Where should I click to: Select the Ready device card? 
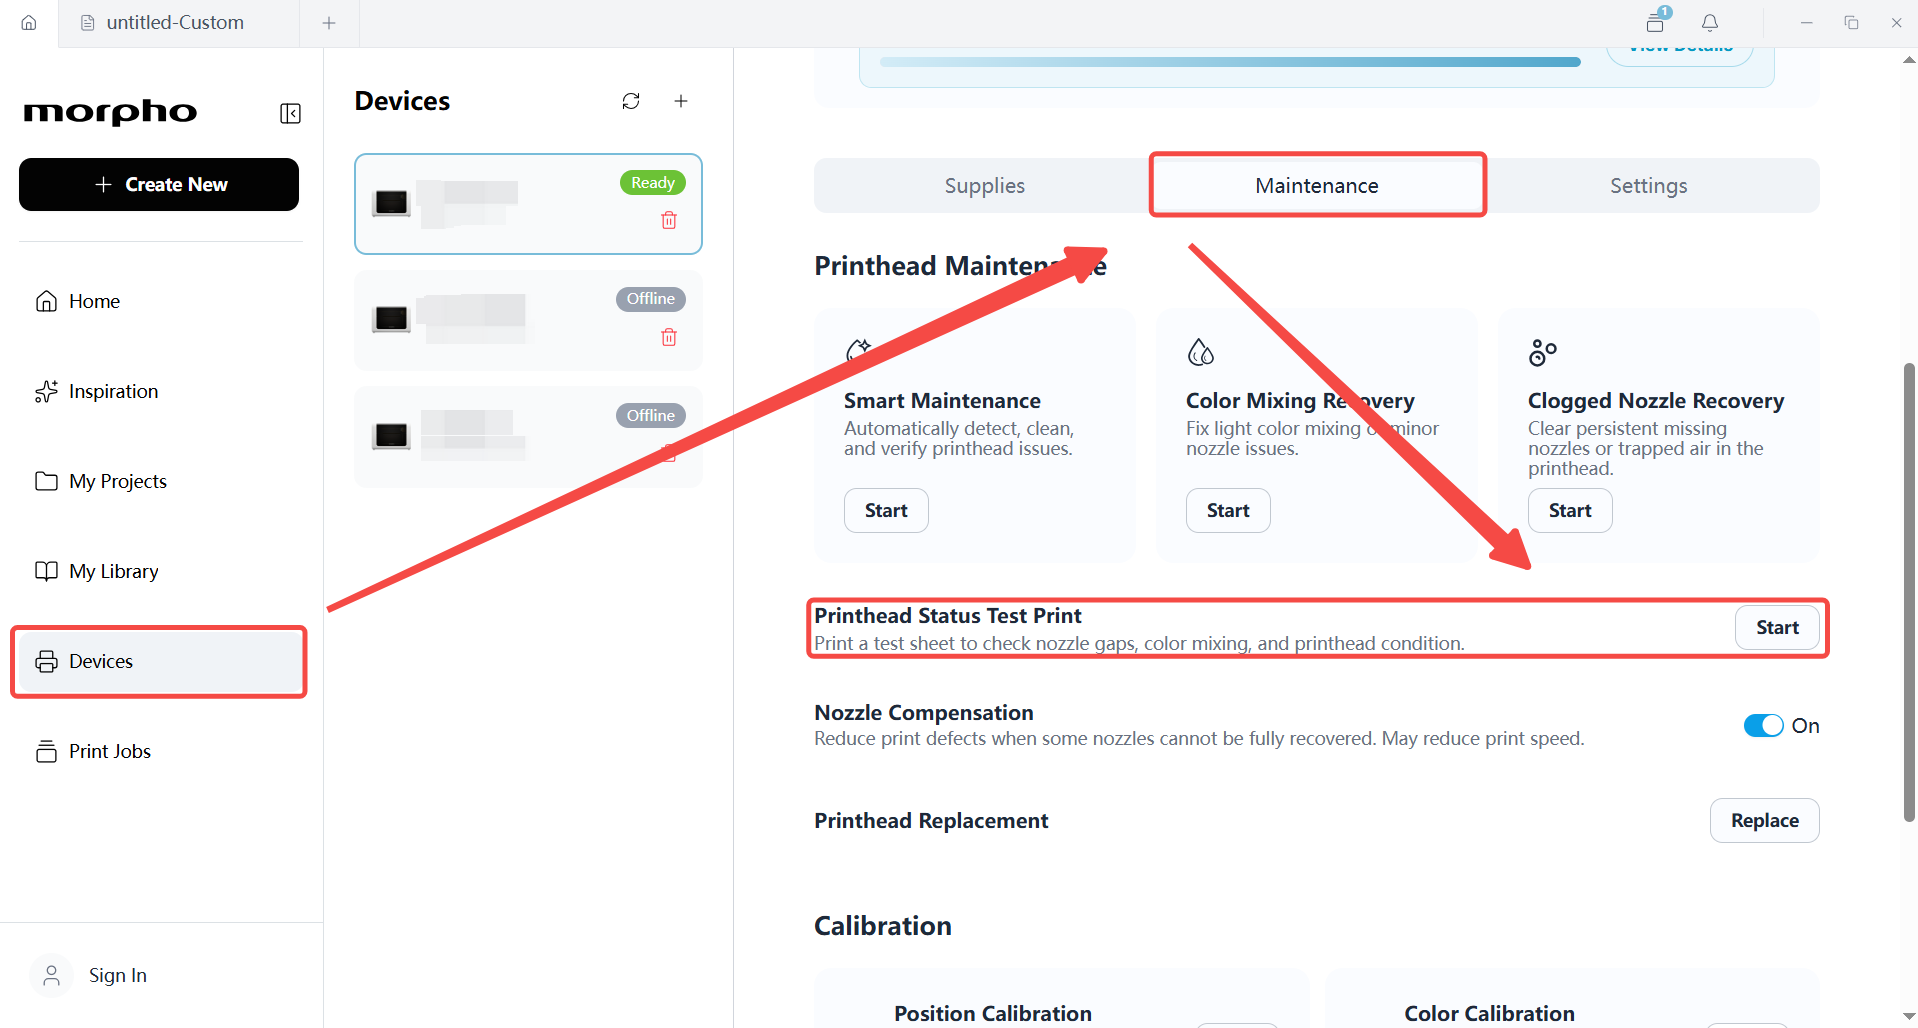pos(528,204)
